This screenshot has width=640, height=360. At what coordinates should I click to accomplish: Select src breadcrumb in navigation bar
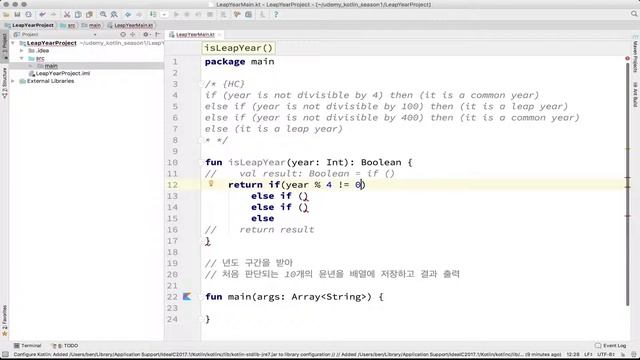point(68,25)
